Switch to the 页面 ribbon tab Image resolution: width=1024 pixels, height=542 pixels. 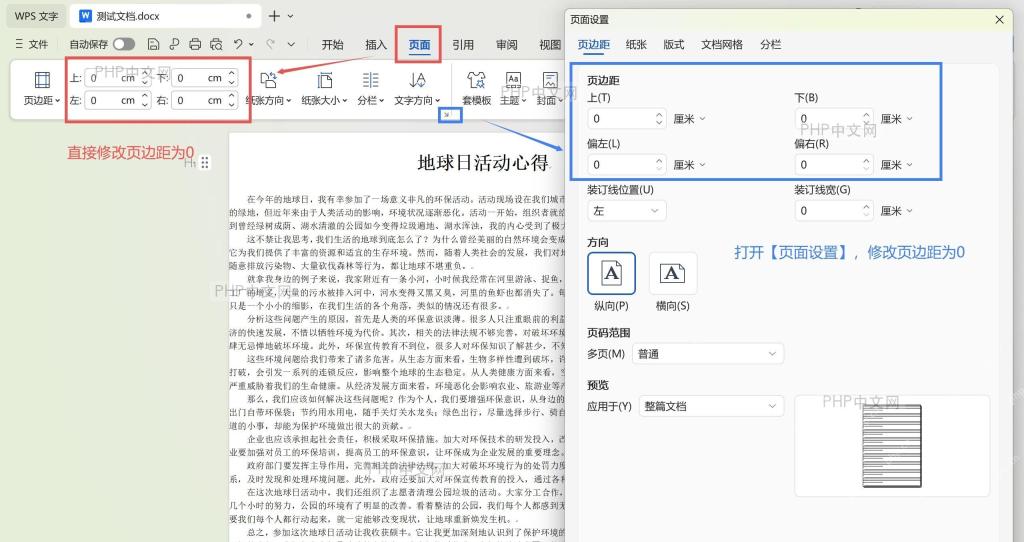[x=419, y=44]
